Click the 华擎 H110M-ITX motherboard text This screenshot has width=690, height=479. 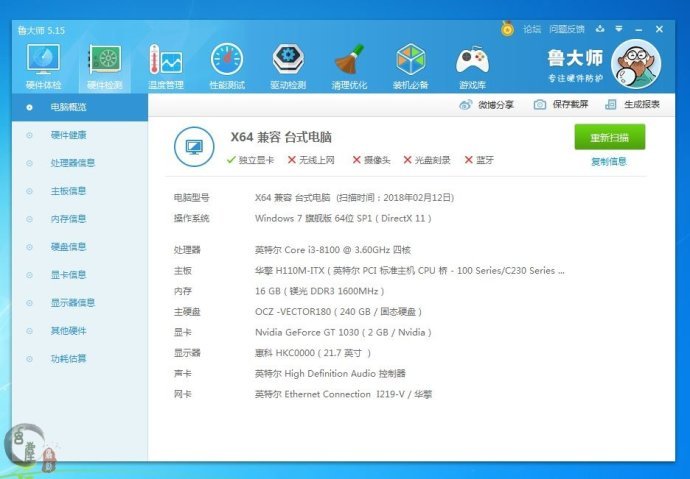point(410,271)
